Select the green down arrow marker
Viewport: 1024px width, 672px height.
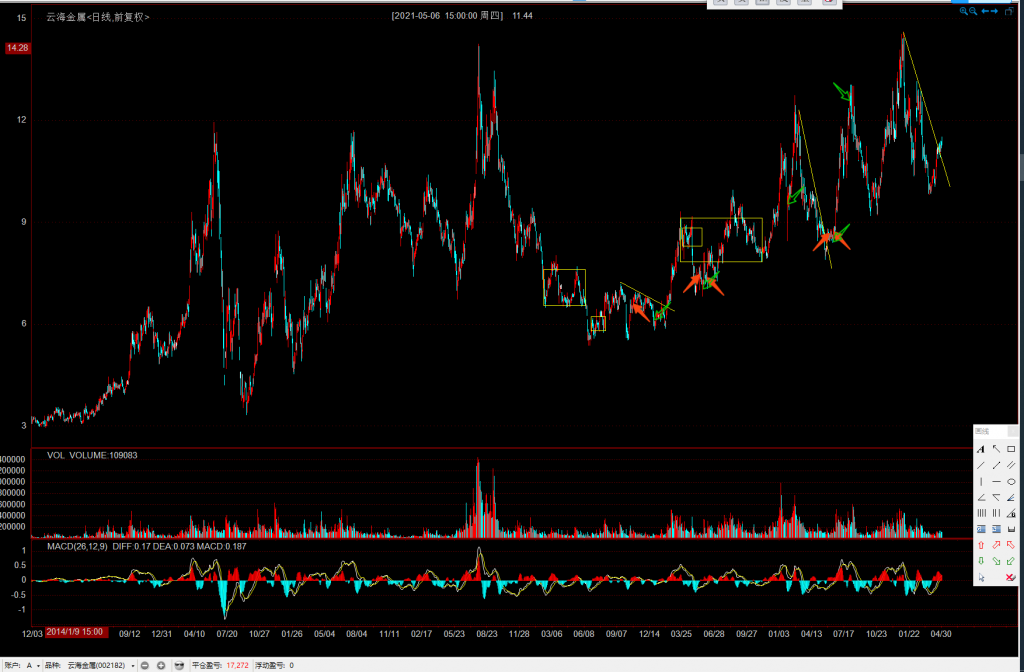coord(981,561)
